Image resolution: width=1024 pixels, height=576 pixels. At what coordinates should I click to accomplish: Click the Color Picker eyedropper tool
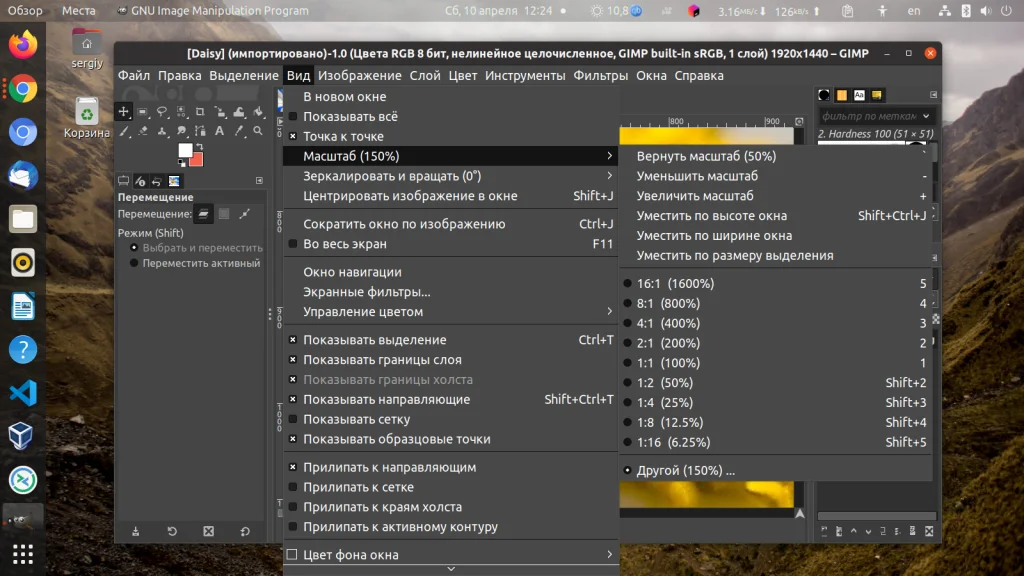click(238, 131)
